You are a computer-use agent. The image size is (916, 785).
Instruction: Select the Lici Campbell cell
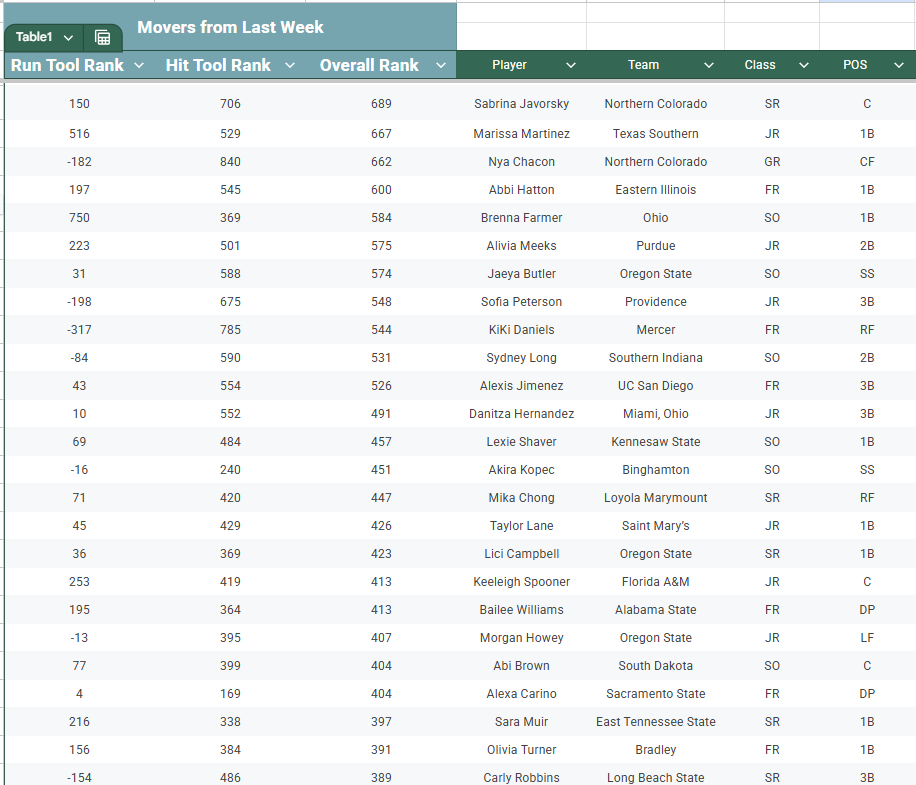[x=521, y=554]
